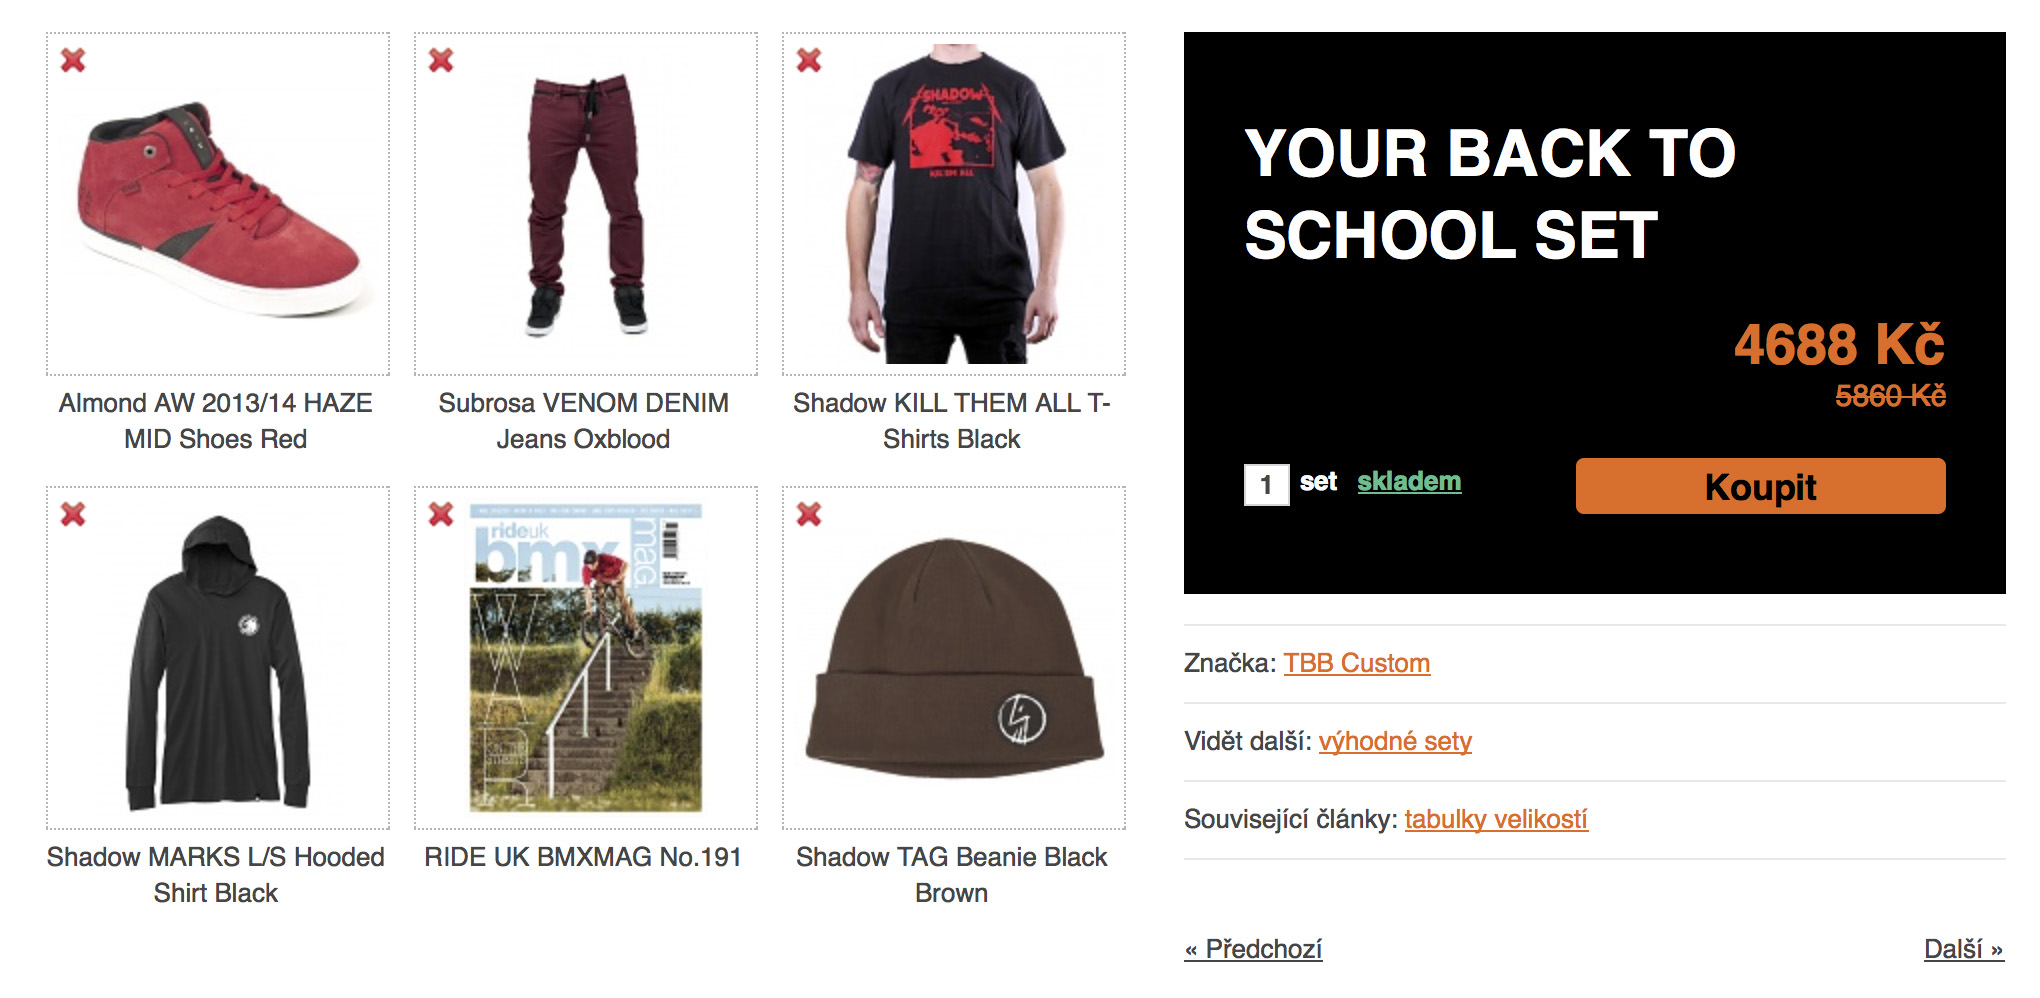The width and height of the screenshot is (2040, 998).
Task: Open the TBB Custom brand link
Action: [1356, 663]
